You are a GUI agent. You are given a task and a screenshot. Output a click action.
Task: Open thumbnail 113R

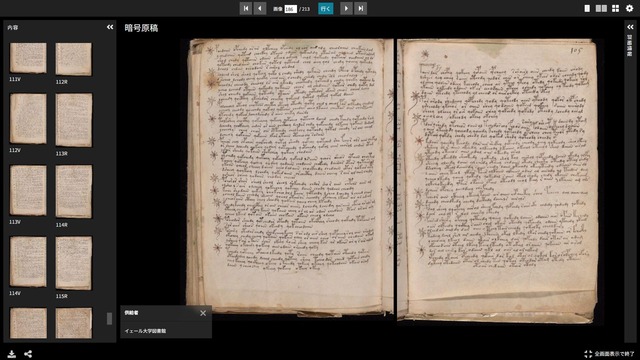[x=73, y=120]
